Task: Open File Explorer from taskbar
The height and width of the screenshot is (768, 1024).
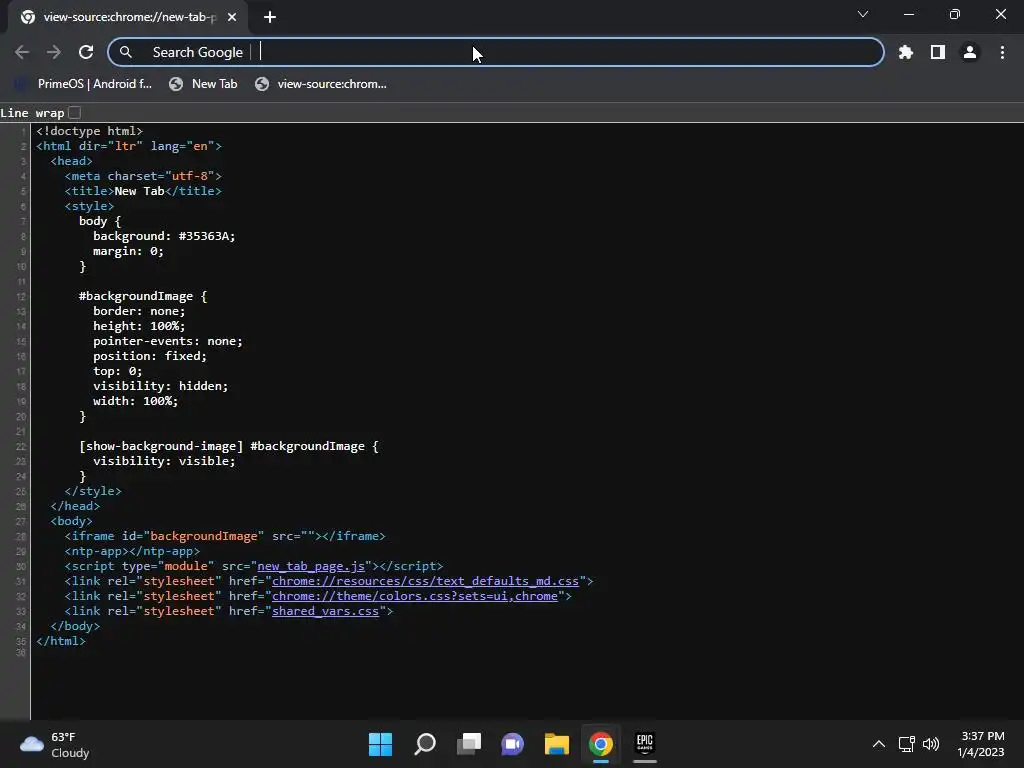Action: 557,744
